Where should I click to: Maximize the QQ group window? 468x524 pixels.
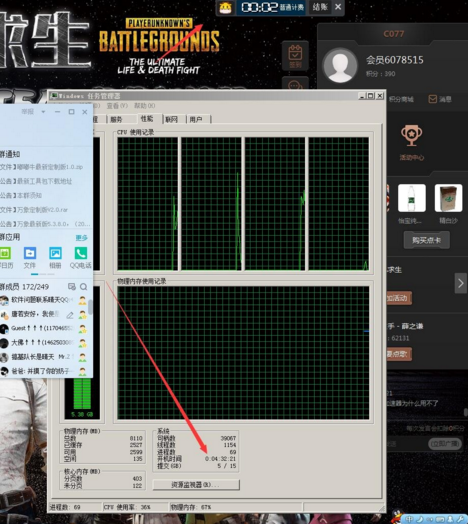pos(71,112)
